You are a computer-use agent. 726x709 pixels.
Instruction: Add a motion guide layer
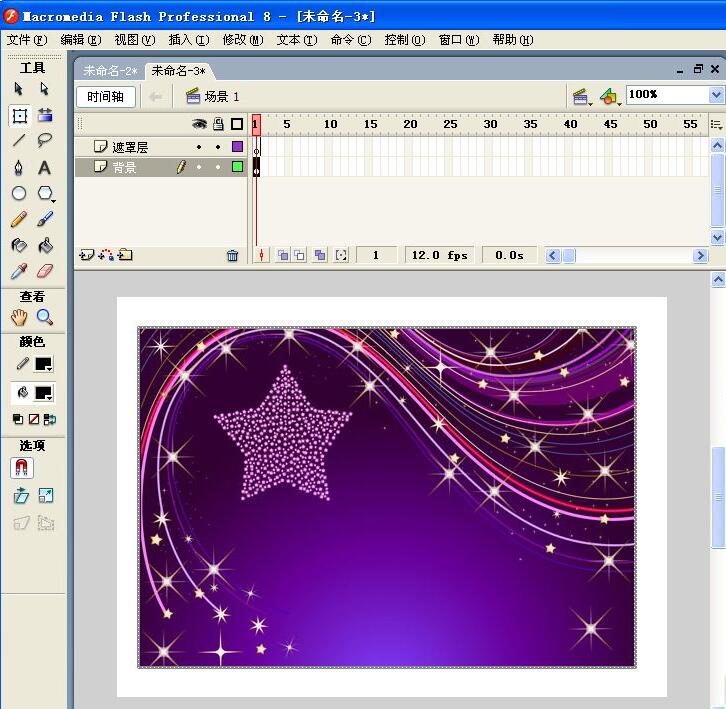pyautogui.click(x=106, y=255)
